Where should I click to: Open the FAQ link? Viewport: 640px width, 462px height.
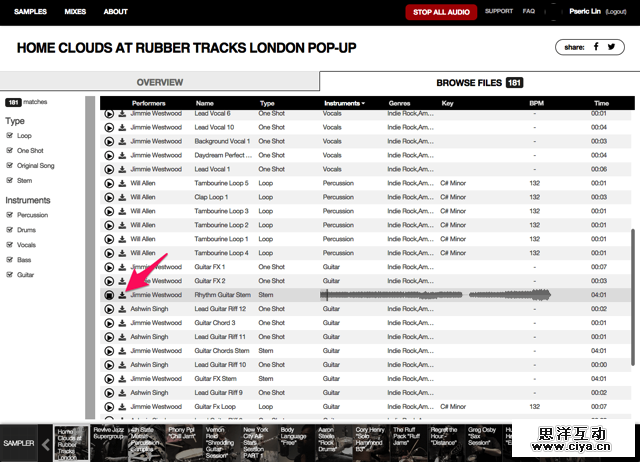pyautogui.click(x=529, y=11)
